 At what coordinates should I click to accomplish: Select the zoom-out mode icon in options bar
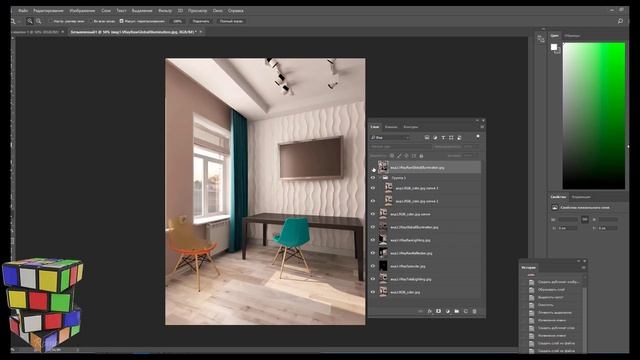tap(39, 21)
